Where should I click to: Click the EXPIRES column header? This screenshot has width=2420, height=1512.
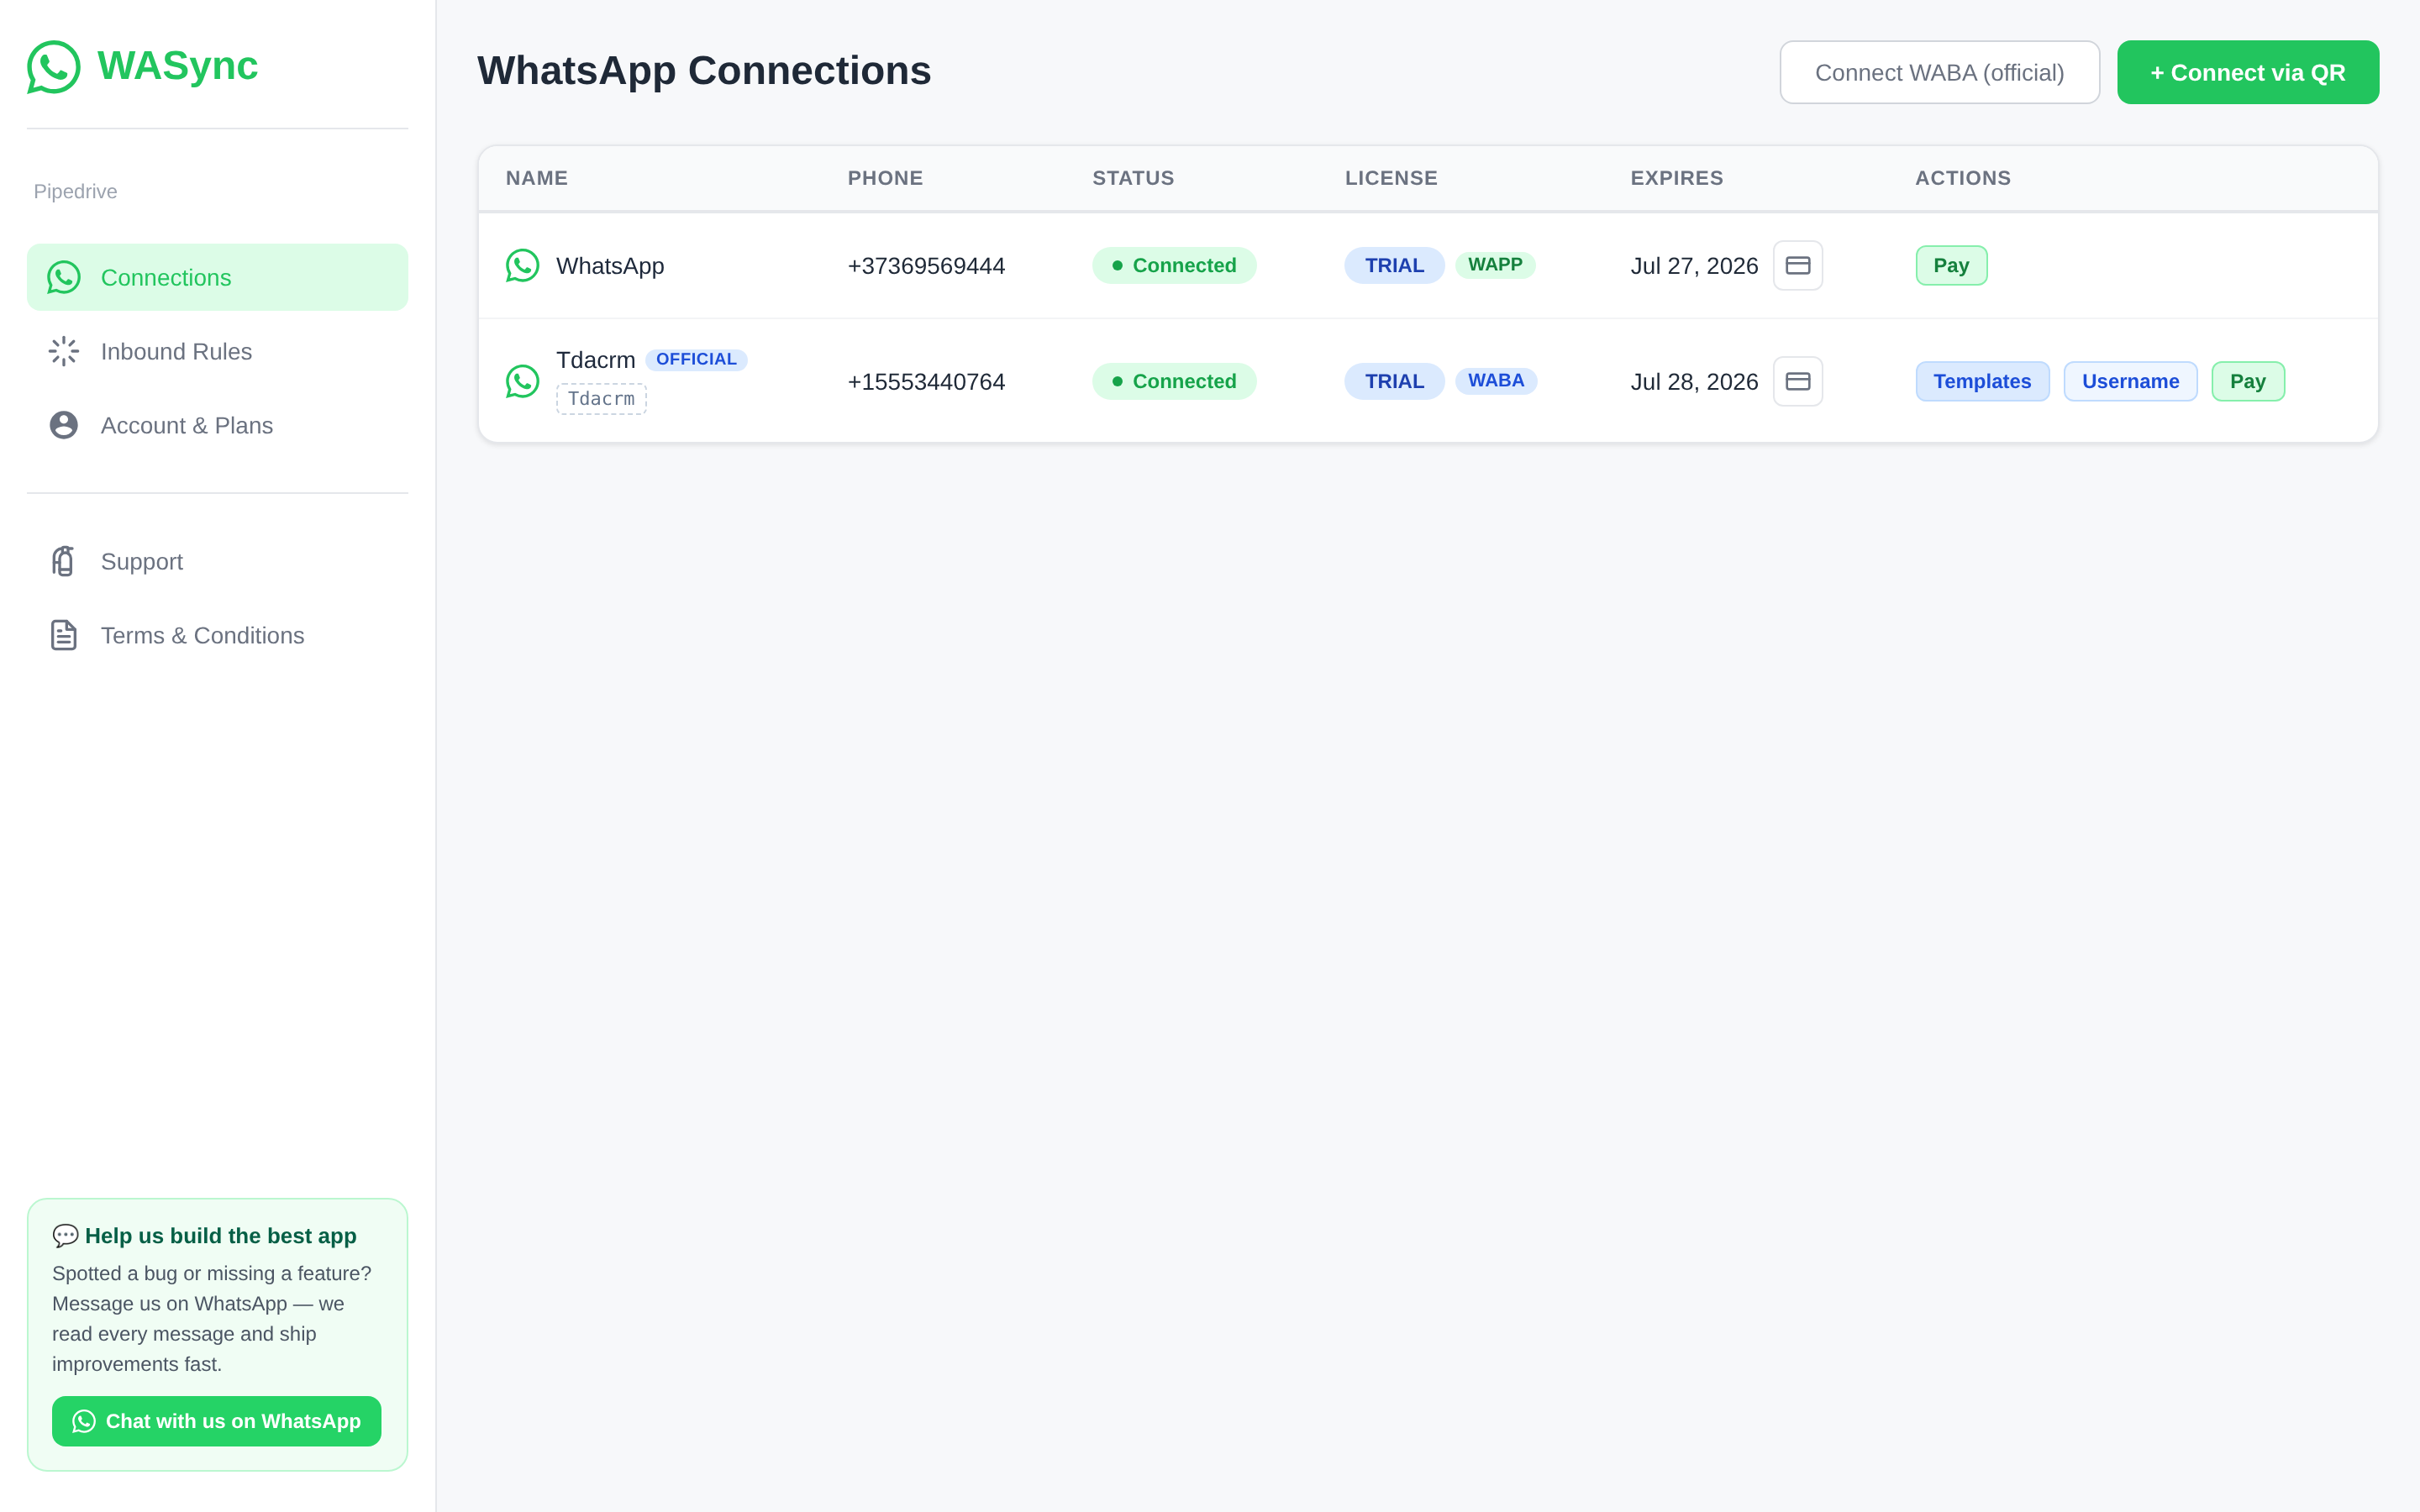1677,178
